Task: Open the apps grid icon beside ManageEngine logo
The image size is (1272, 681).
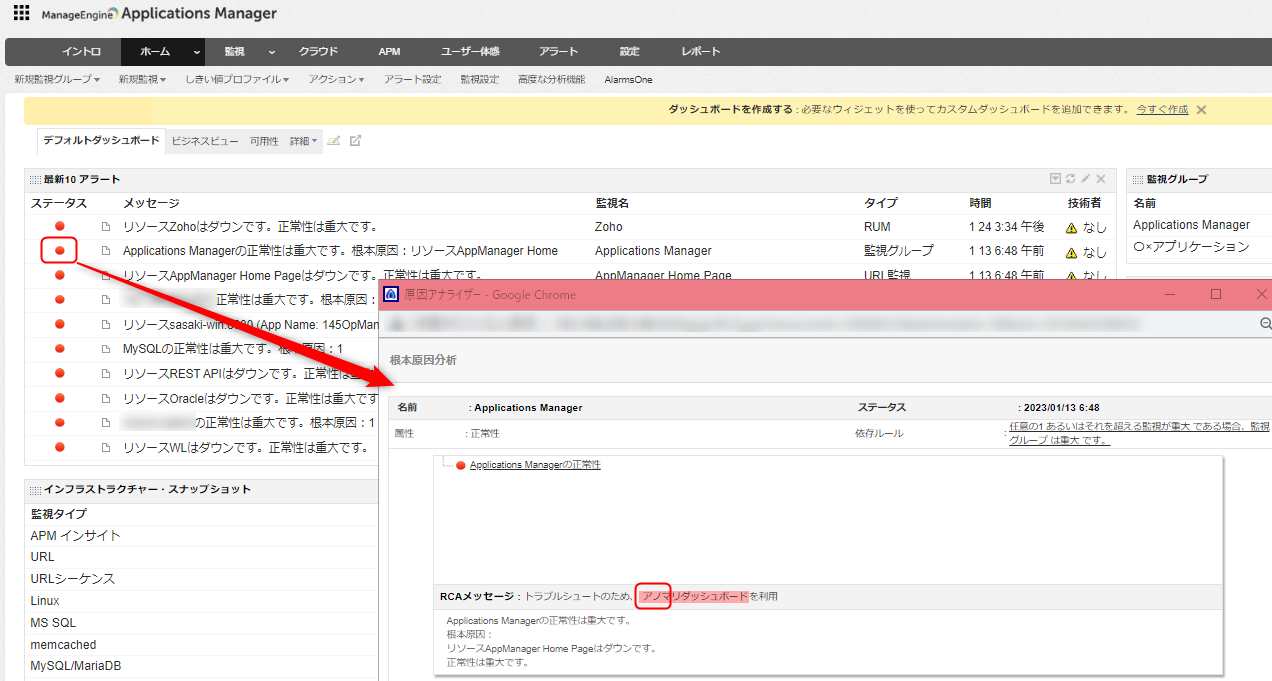Action: point(21,13)
